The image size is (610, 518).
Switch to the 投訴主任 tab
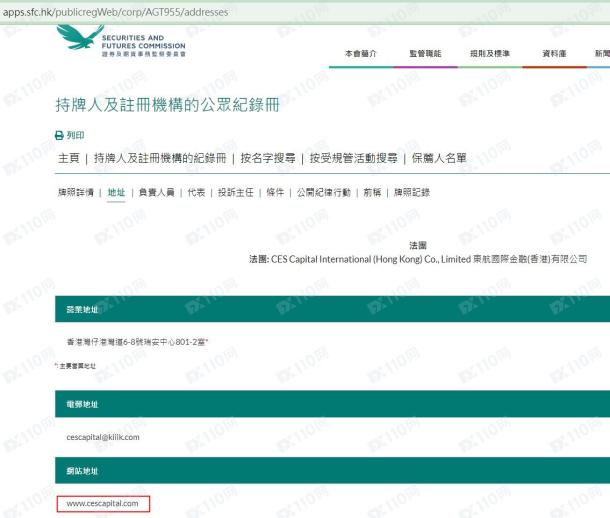[x=235, y=192]
